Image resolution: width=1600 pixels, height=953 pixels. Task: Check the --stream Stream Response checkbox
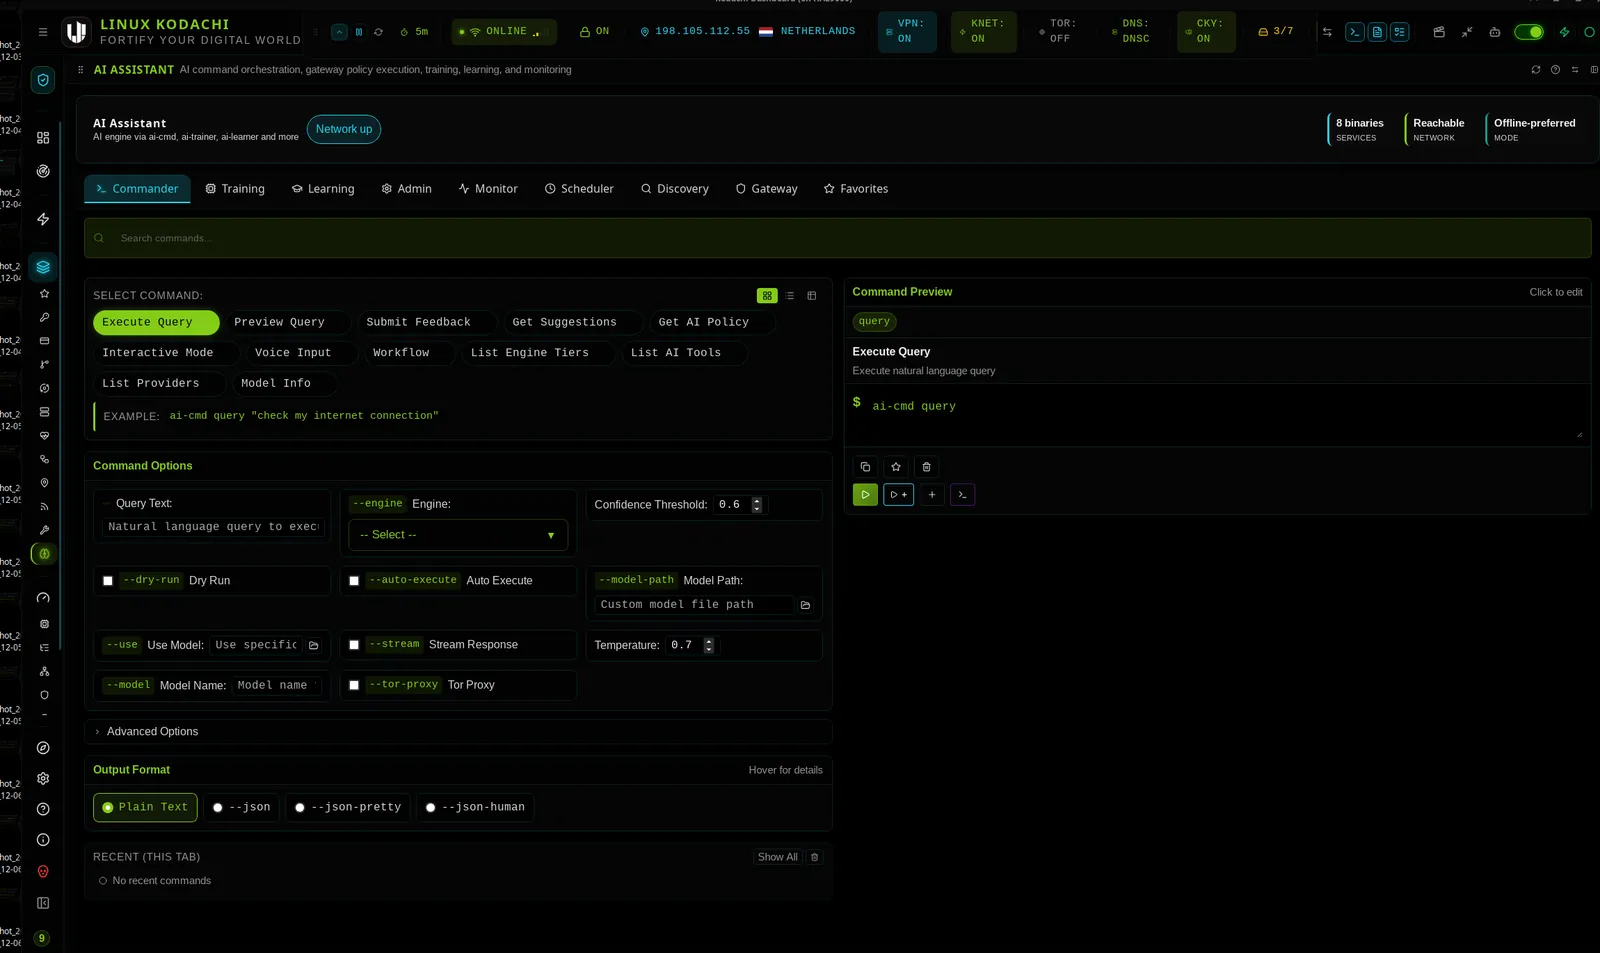[354, 645]
